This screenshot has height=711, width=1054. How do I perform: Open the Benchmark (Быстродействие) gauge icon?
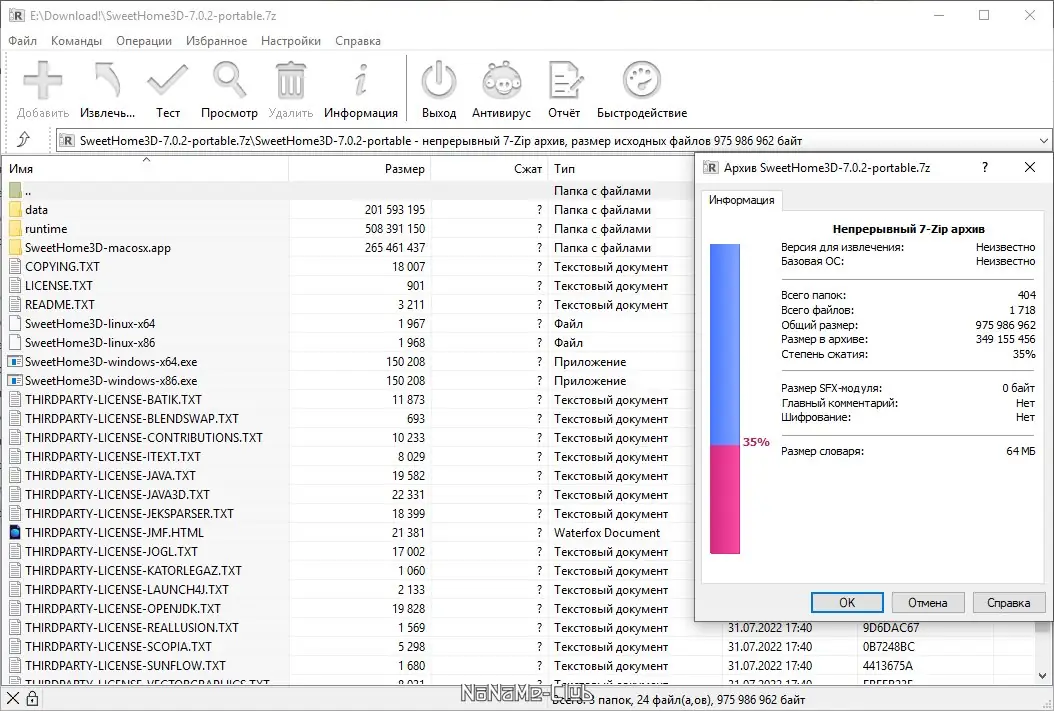(x=642, y=80)
